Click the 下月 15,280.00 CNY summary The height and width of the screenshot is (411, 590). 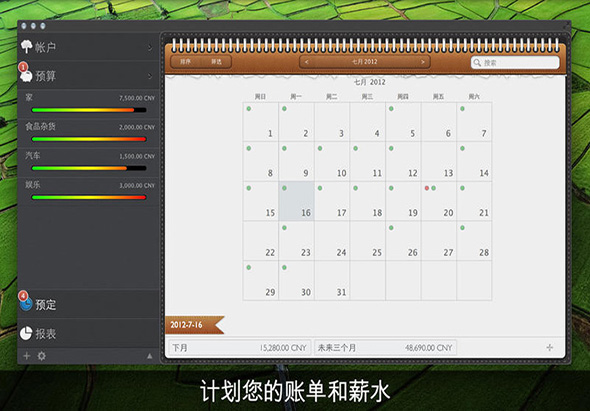pyautogui.click(x=240, y=347)
